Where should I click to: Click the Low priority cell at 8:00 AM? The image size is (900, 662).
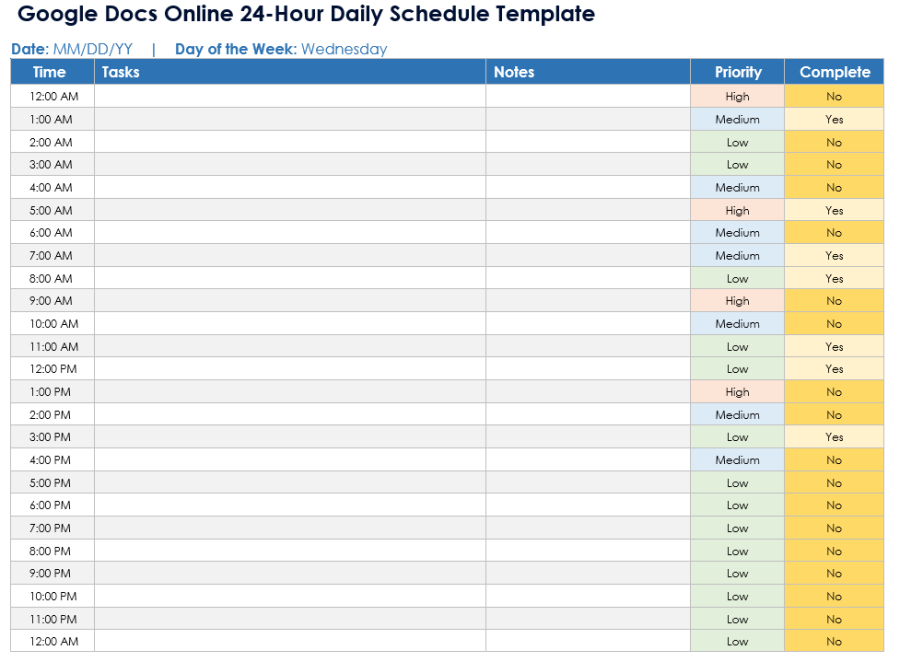click(x=737, y=278)
